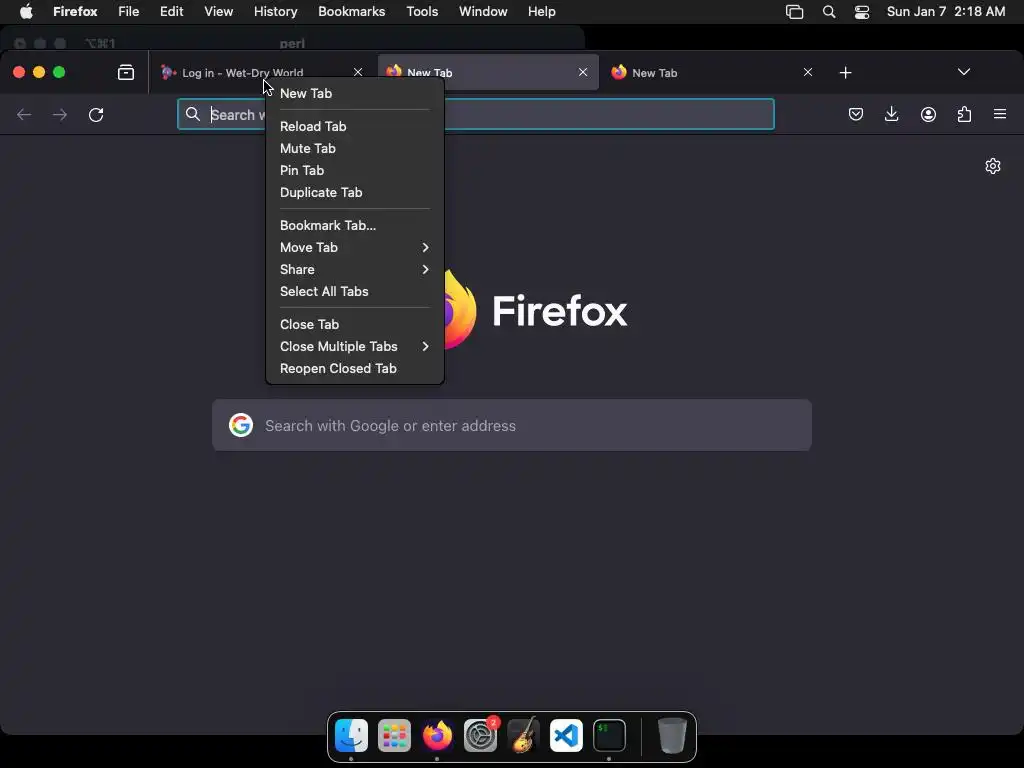Go forward with the right arrow button
The width and height of the screenshot is (1024, 768).
60,115
